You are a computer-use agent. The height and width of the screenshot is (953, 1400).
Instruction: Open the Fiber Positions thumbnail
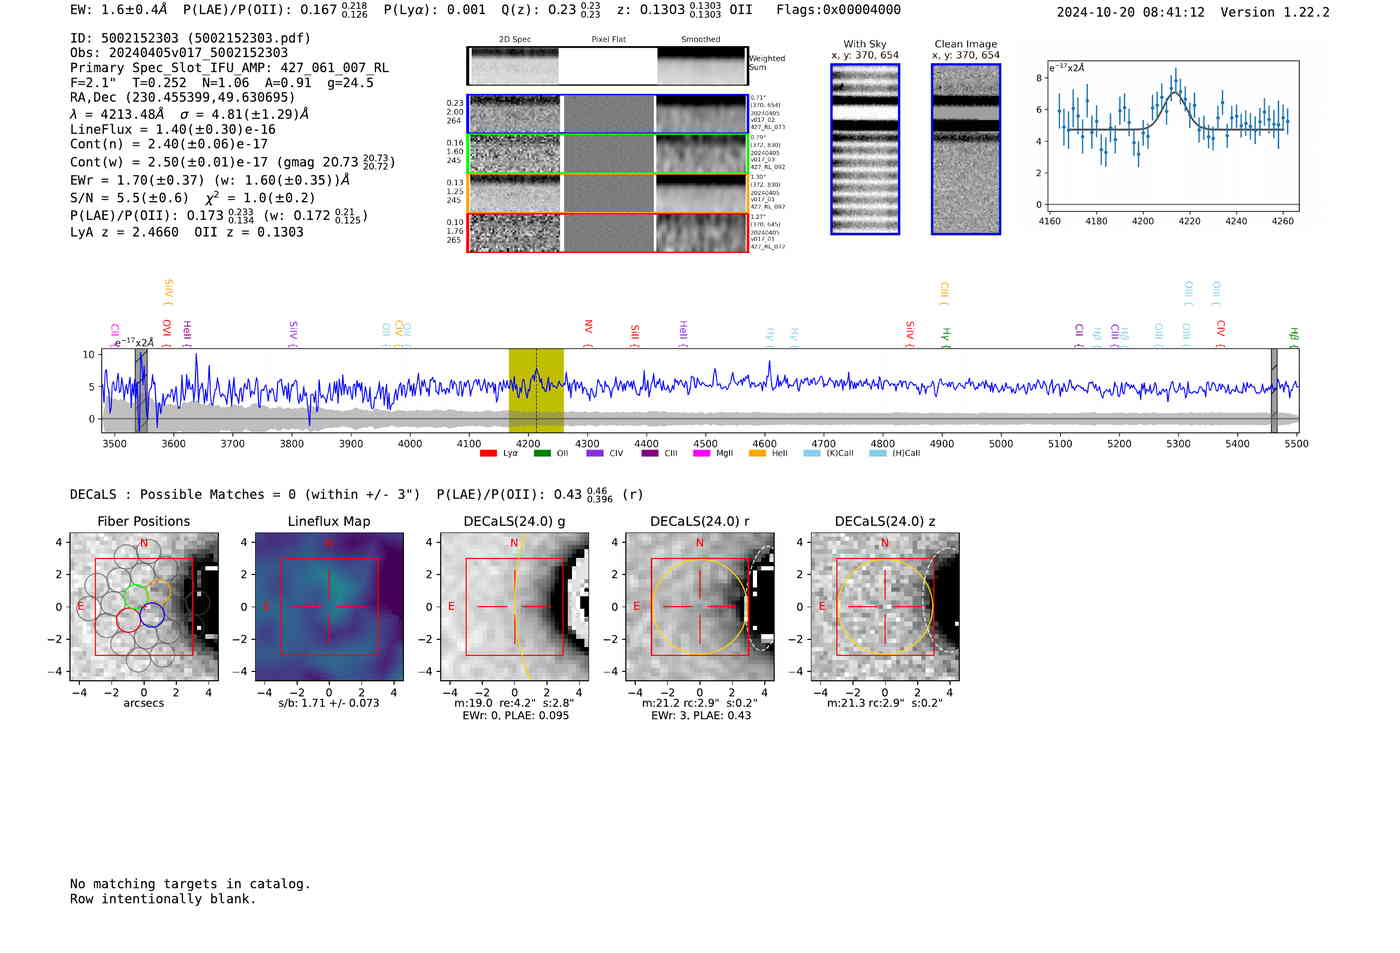(144, 607)
